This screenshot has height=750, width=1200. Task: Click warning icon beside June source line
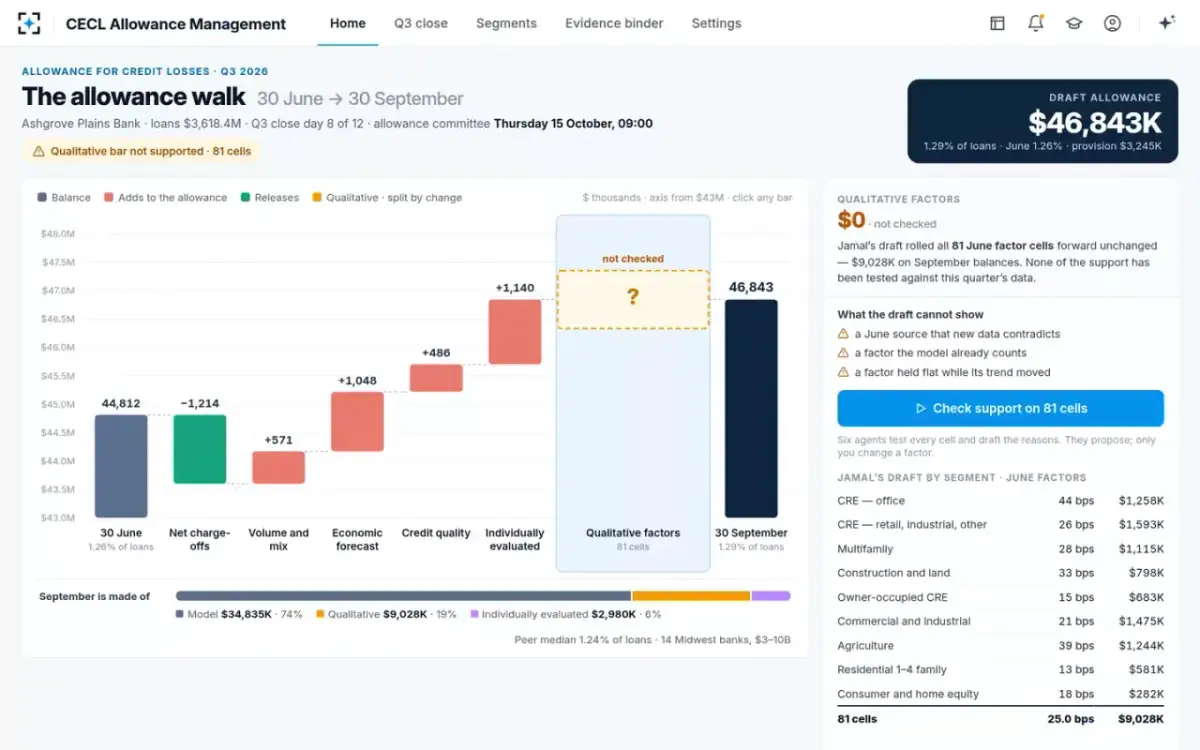(844, 334)
